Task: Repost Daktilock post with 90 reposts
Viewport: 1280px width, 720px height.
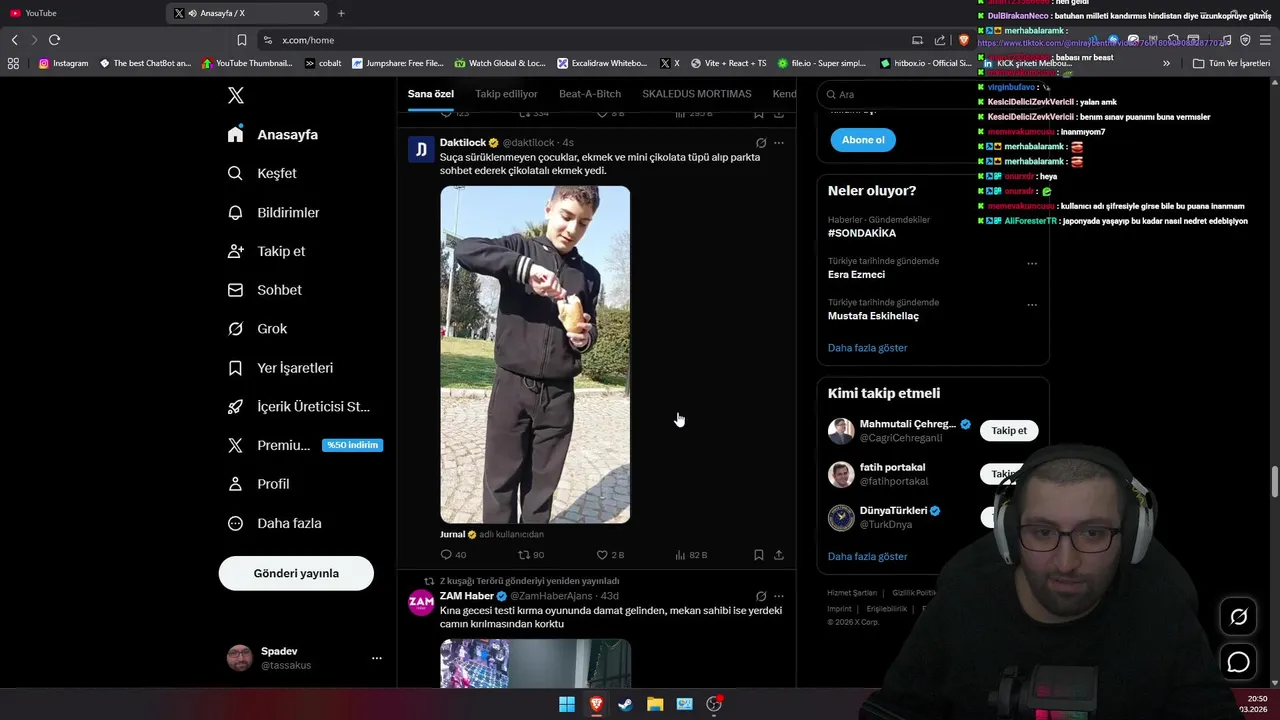Action: tap(531, 555)
